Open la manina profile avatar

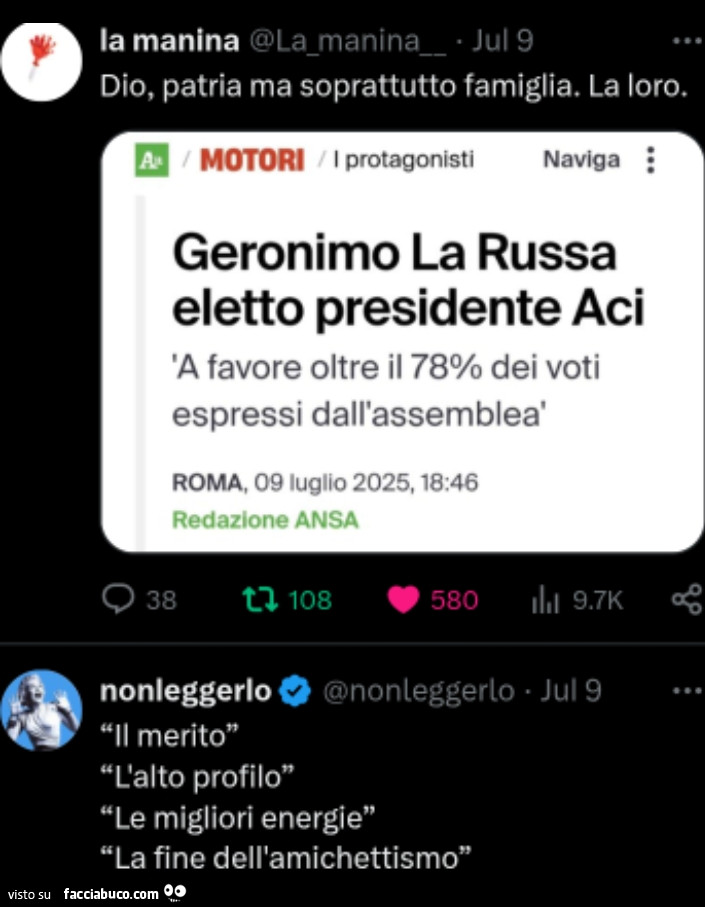coord(42,61)
